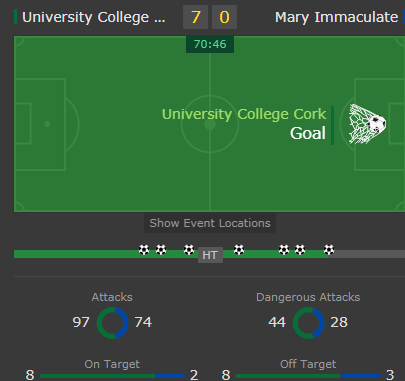Click the second goal ball on timeline
Viewport: 405px width, 381px height.
pos(161,250)
